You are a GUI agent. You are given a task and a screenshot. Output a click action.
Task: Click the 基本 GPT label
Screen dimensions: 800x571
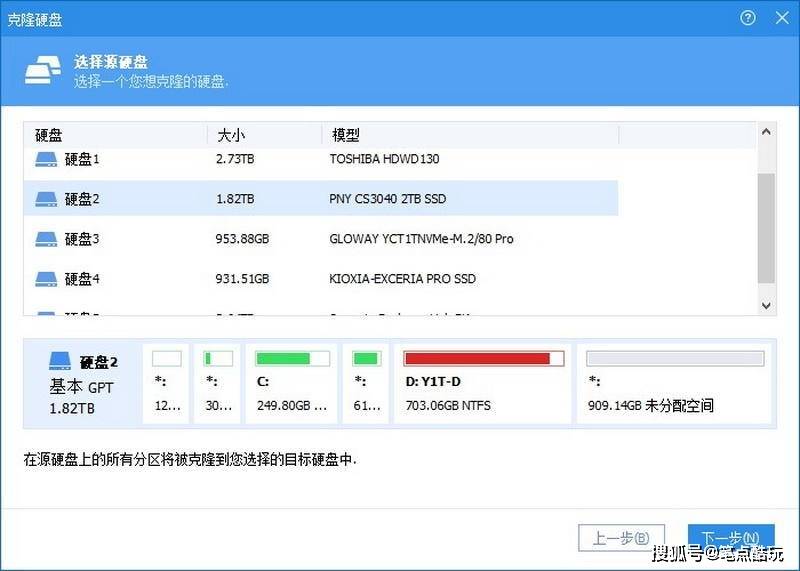pyautogui.click(x=81, y=387)
